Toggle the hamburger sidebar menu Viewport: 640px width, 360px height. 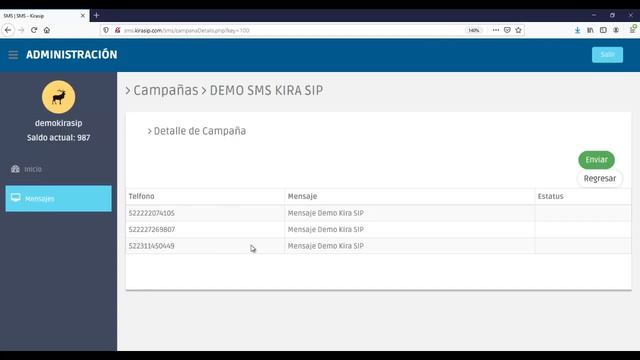click(13, 55)
